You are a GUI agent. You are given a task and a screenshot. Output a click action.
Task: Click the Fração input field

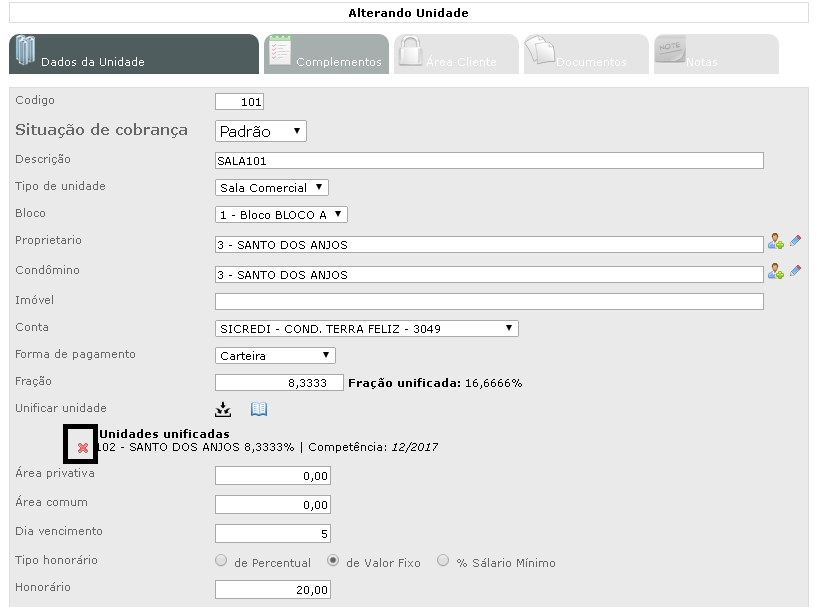click(x=279, y=383)
